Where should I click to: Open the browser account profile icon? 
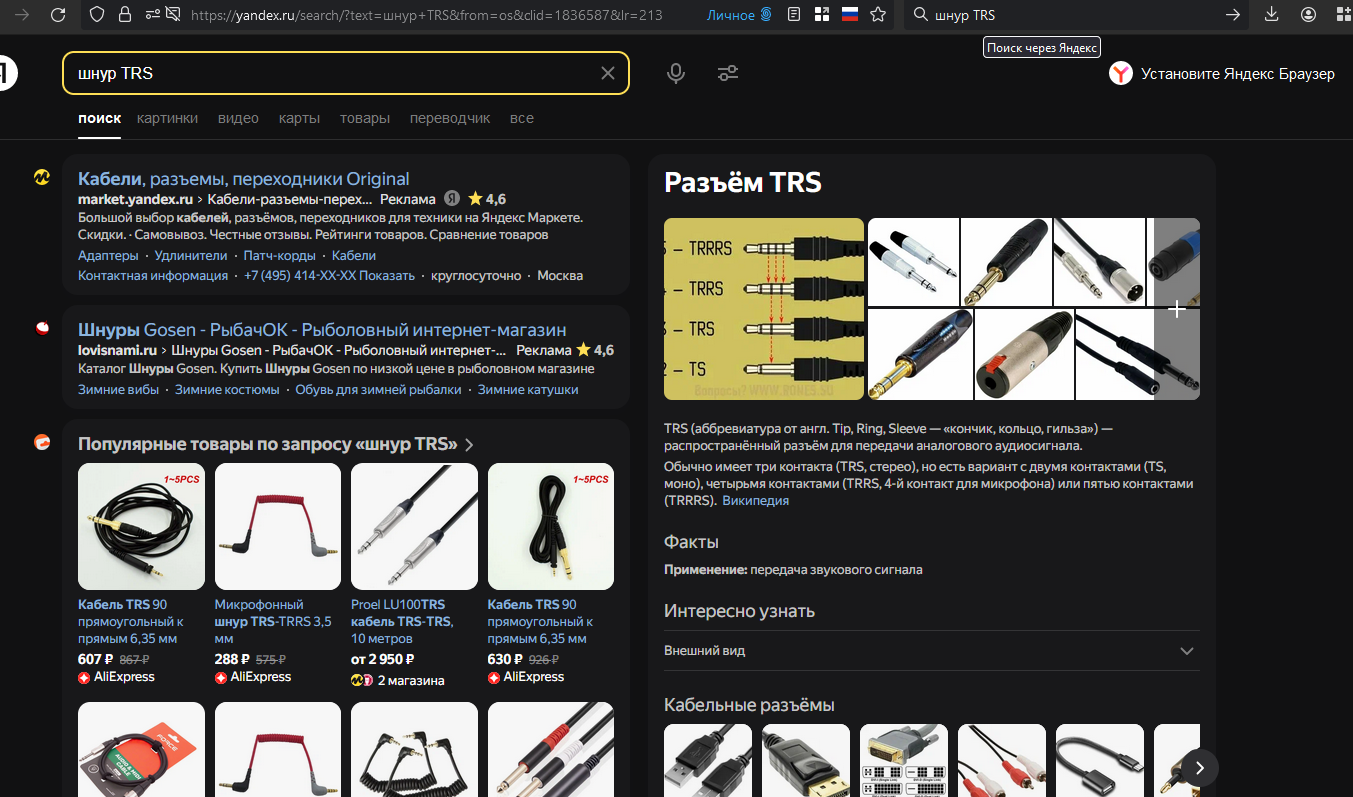click(x=1309, y=15)
